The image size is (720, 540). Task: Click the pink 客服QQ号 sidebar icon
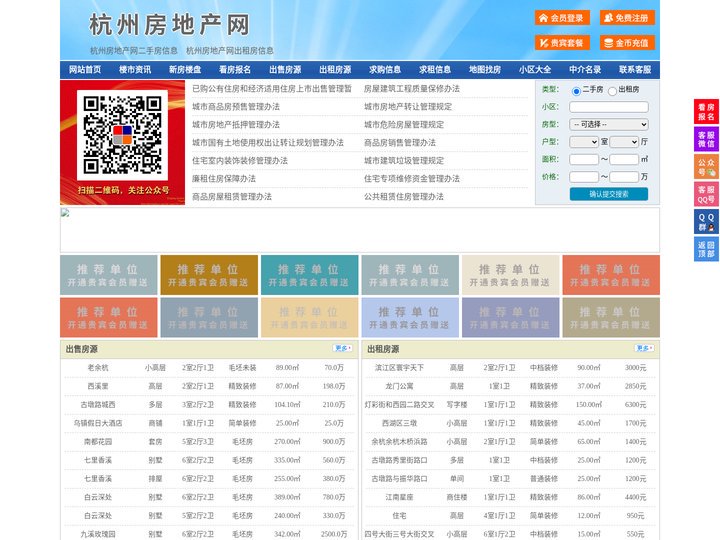click(x=706, y=194)
